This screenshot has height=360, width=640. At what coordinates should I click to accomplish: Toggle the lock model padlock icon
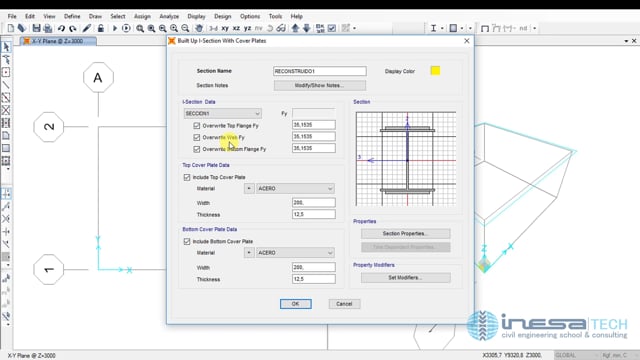(100, 28)
